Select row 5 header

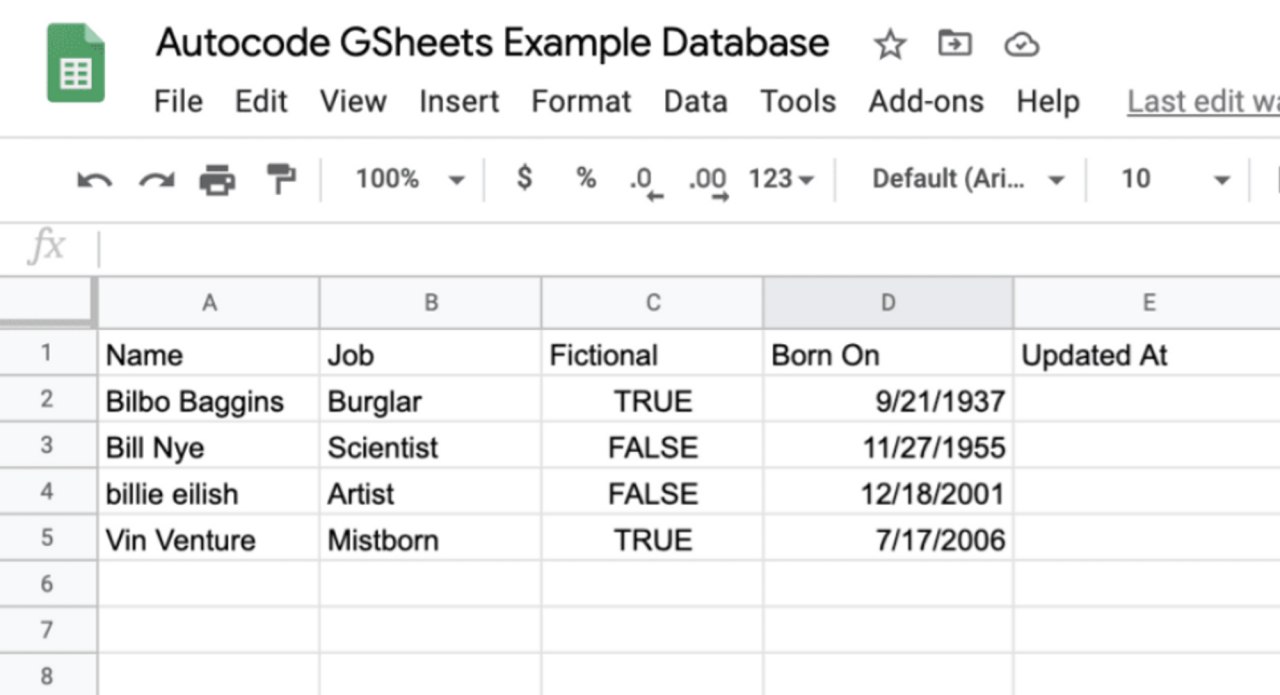point(47,537)
